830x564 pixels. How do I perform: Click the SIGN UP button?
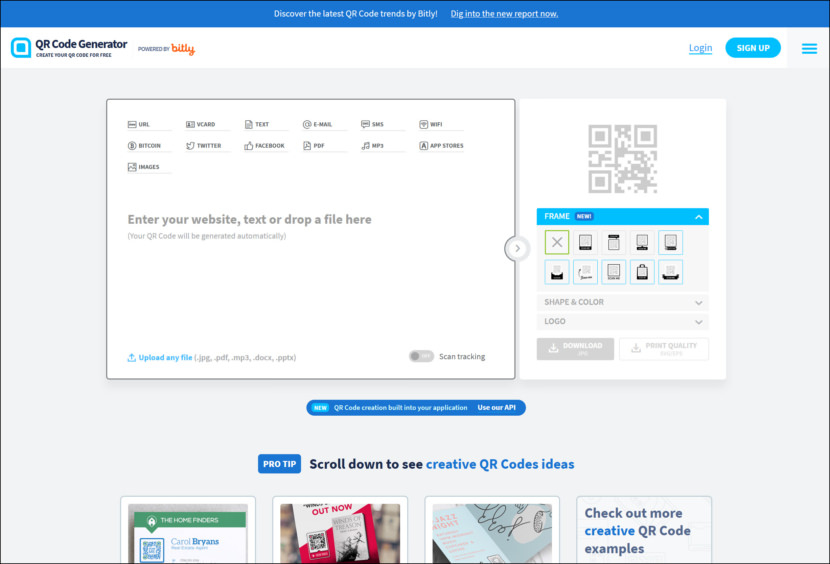coord(753,48)
